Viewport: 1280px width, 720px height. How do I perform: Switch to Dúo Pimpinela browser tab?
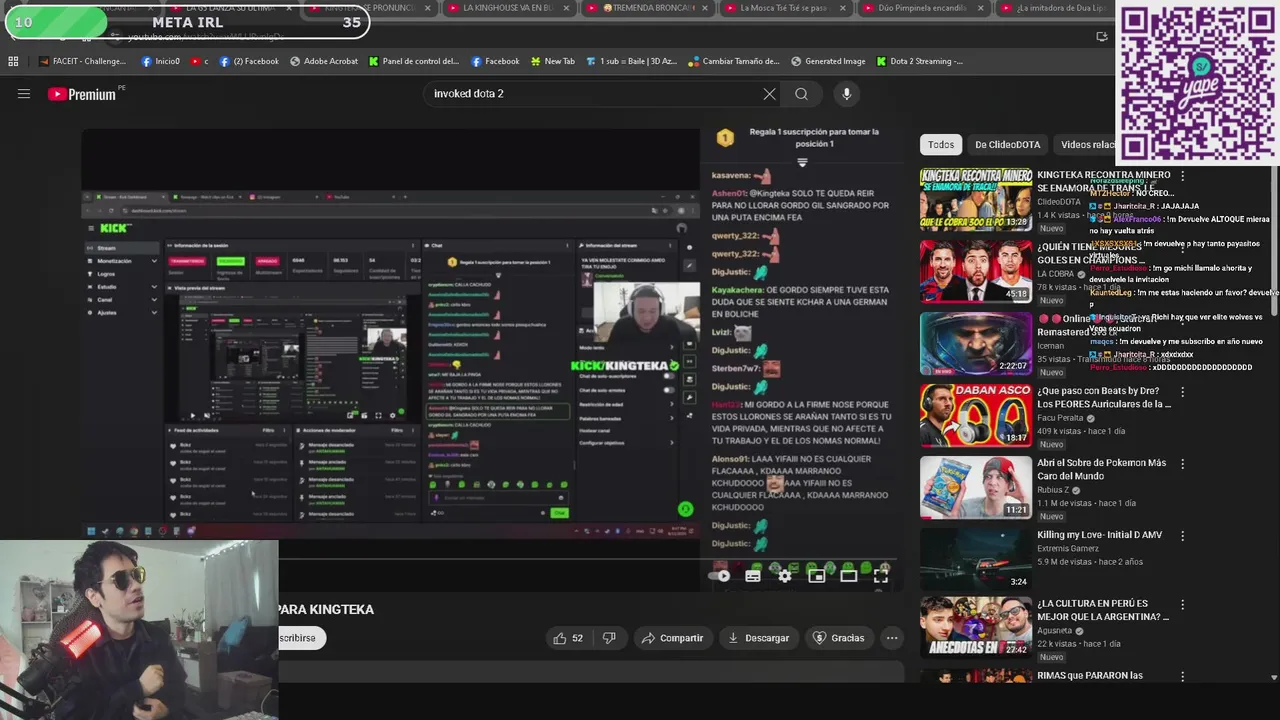coord(921,8)
